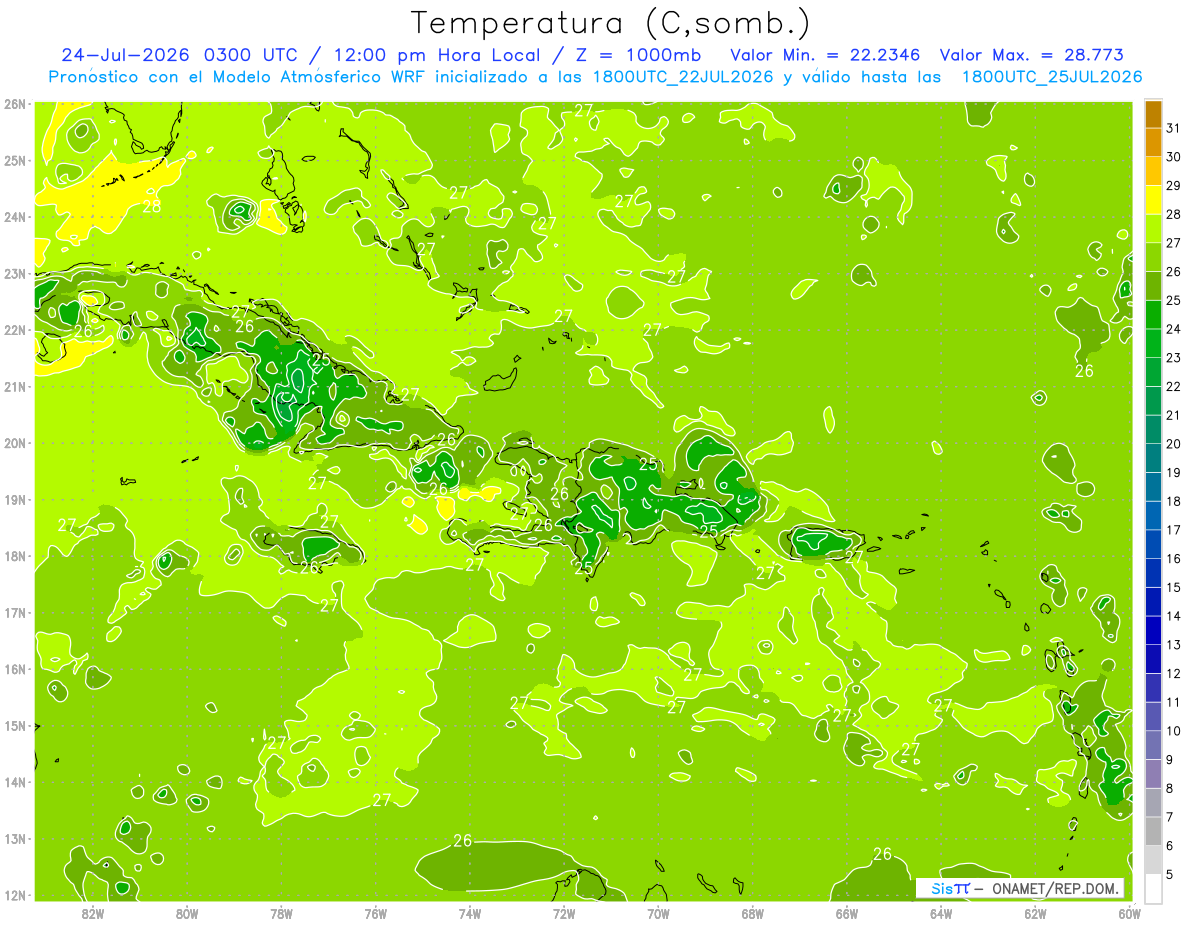This screenshot has width=1200, height=927.
Task: Select the legend swatch between 14 and 15
Action: pos(1153,601)
